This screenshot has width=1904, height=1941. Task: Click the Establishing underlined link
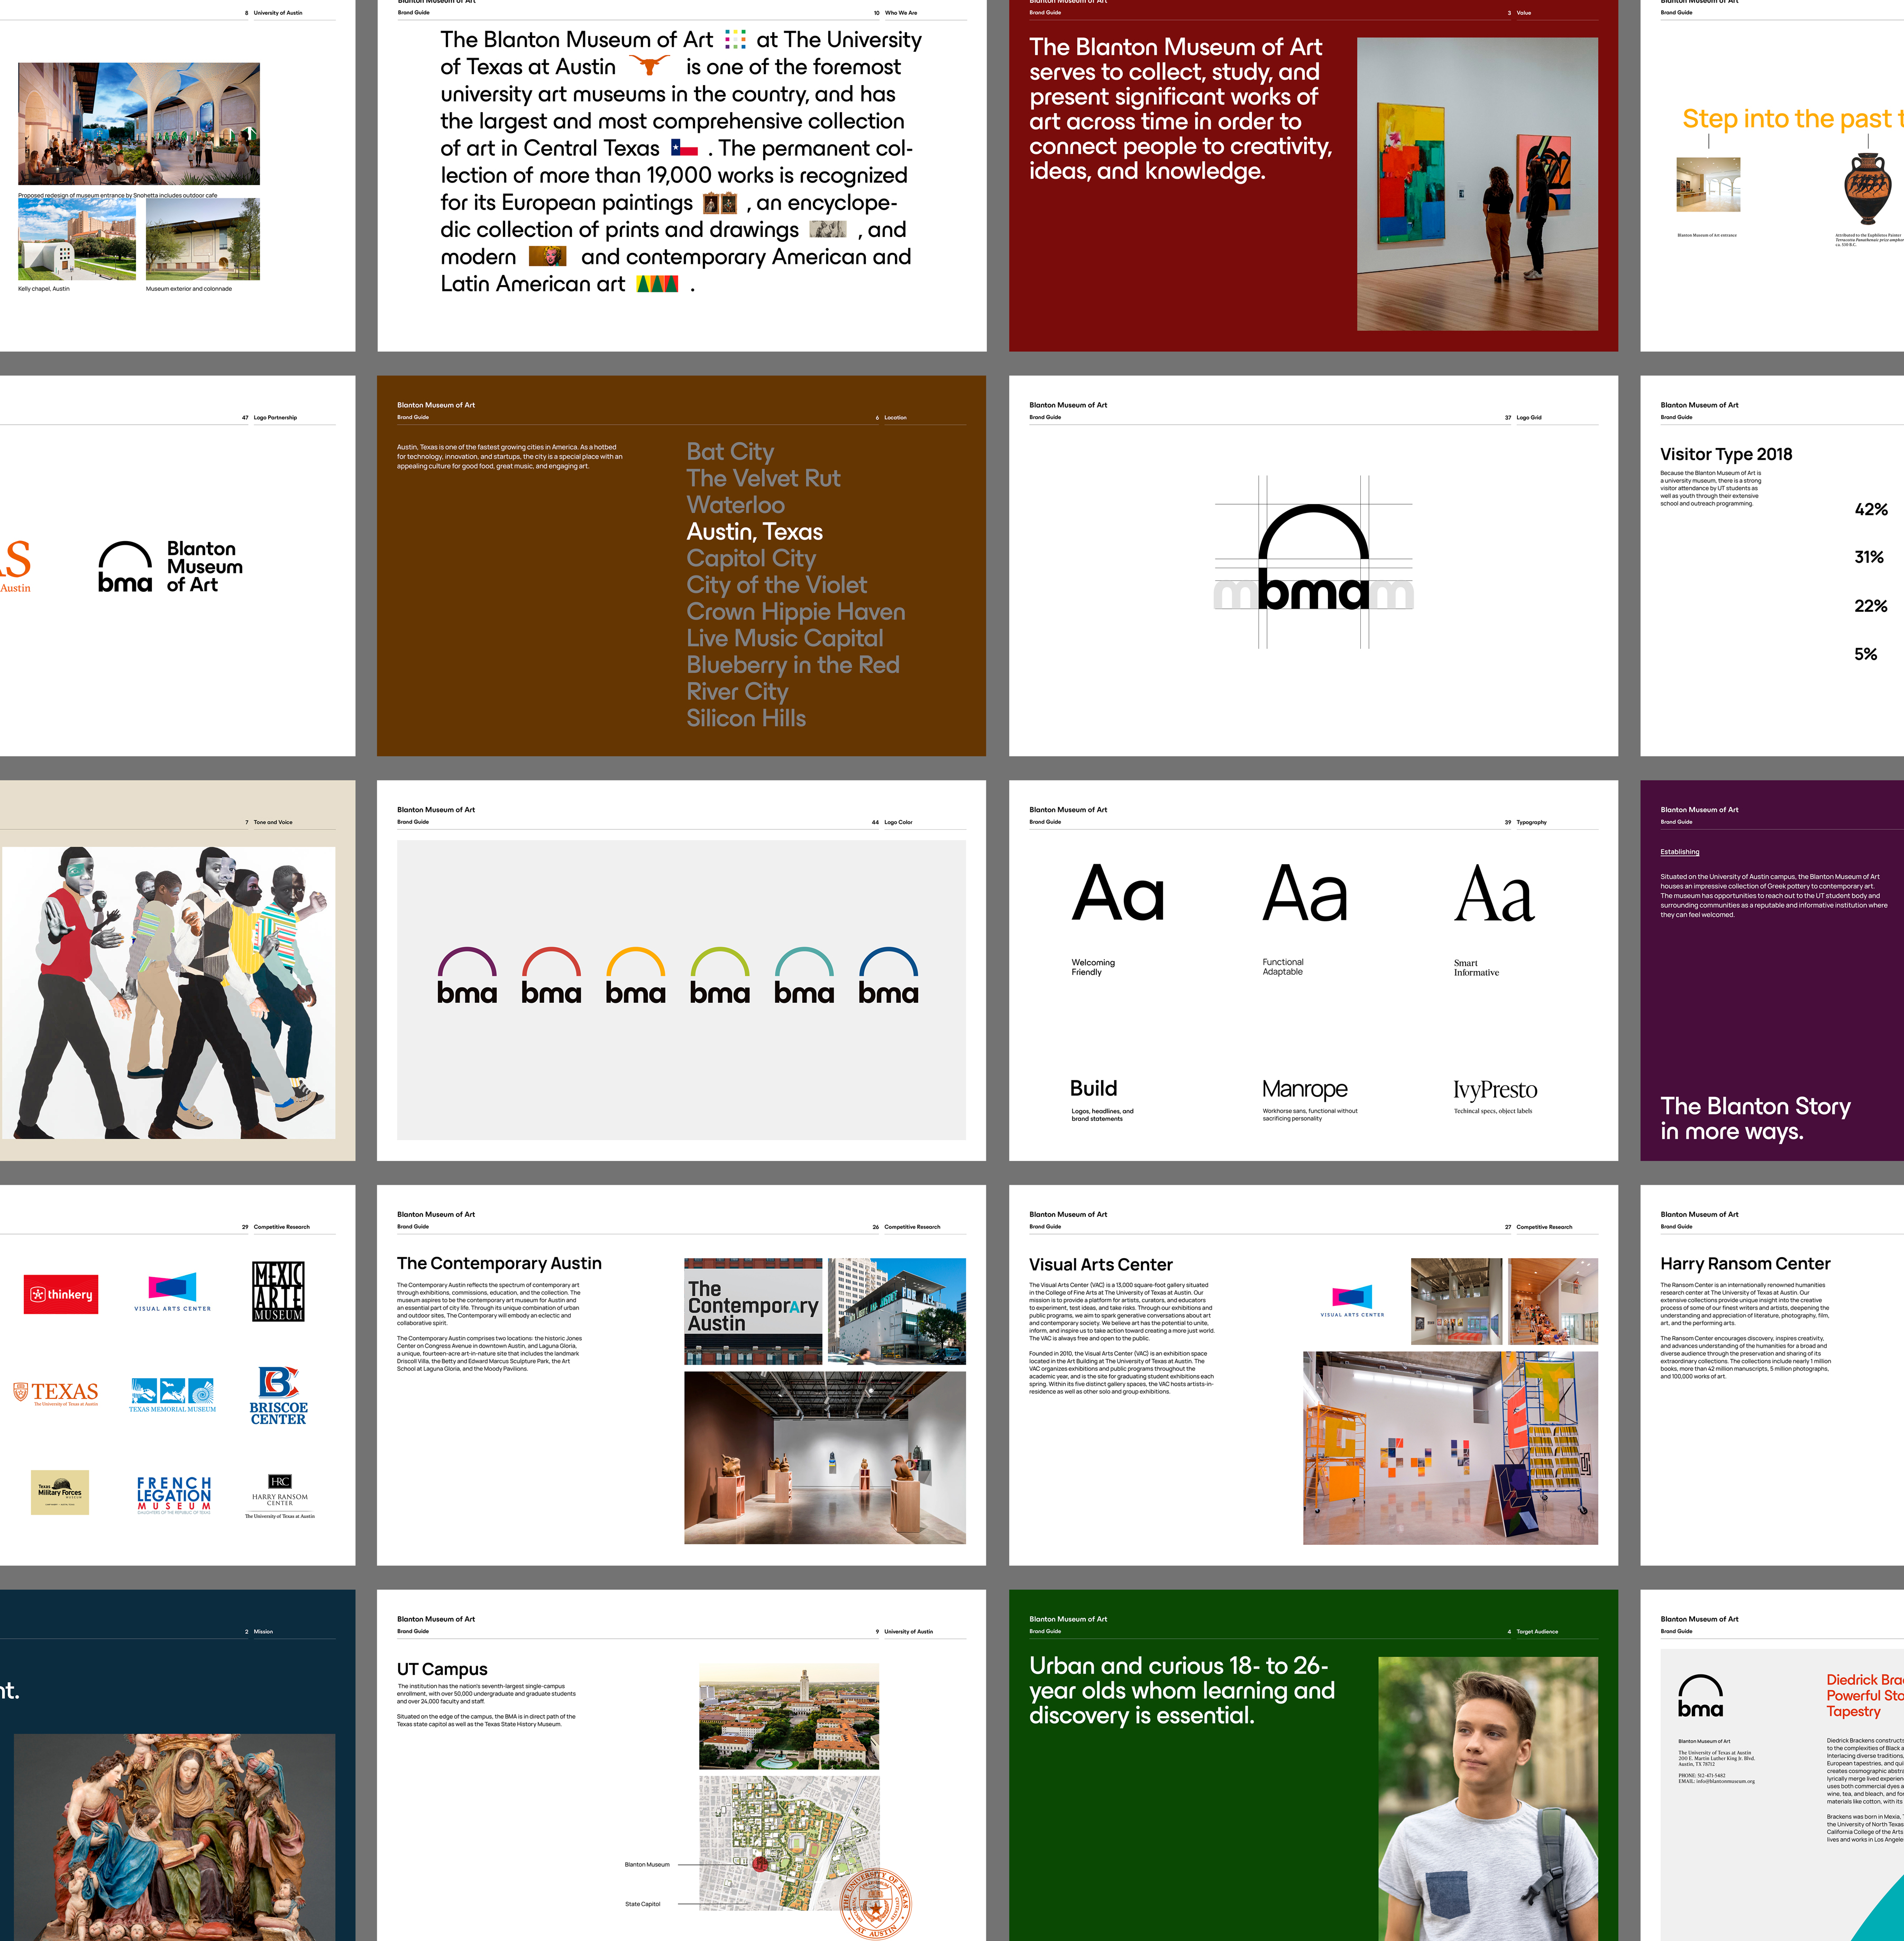pos(1679,852)
